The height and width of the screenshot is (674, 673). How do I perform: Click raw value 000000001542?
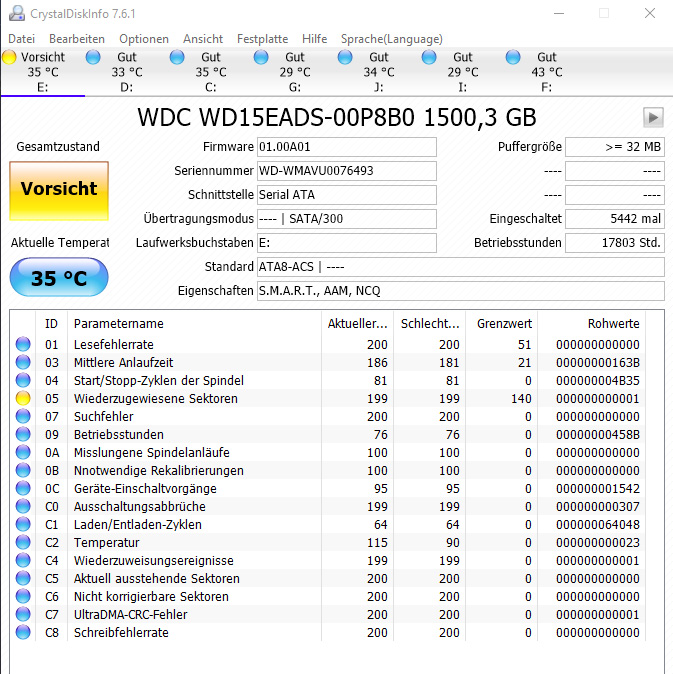[598, 488]
